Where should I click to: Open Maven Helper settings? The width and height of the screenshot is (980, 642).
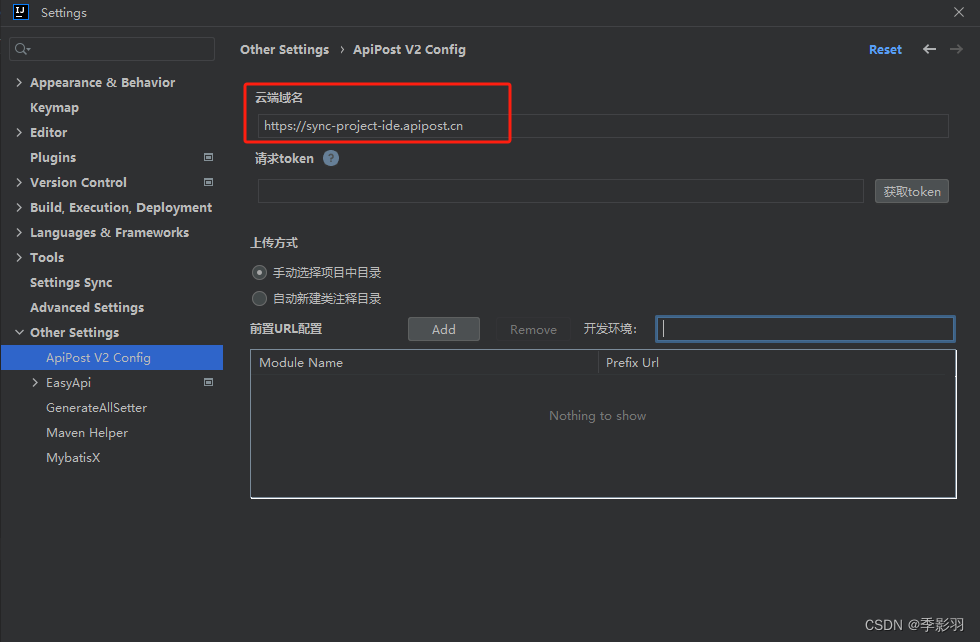click(87, 433)
